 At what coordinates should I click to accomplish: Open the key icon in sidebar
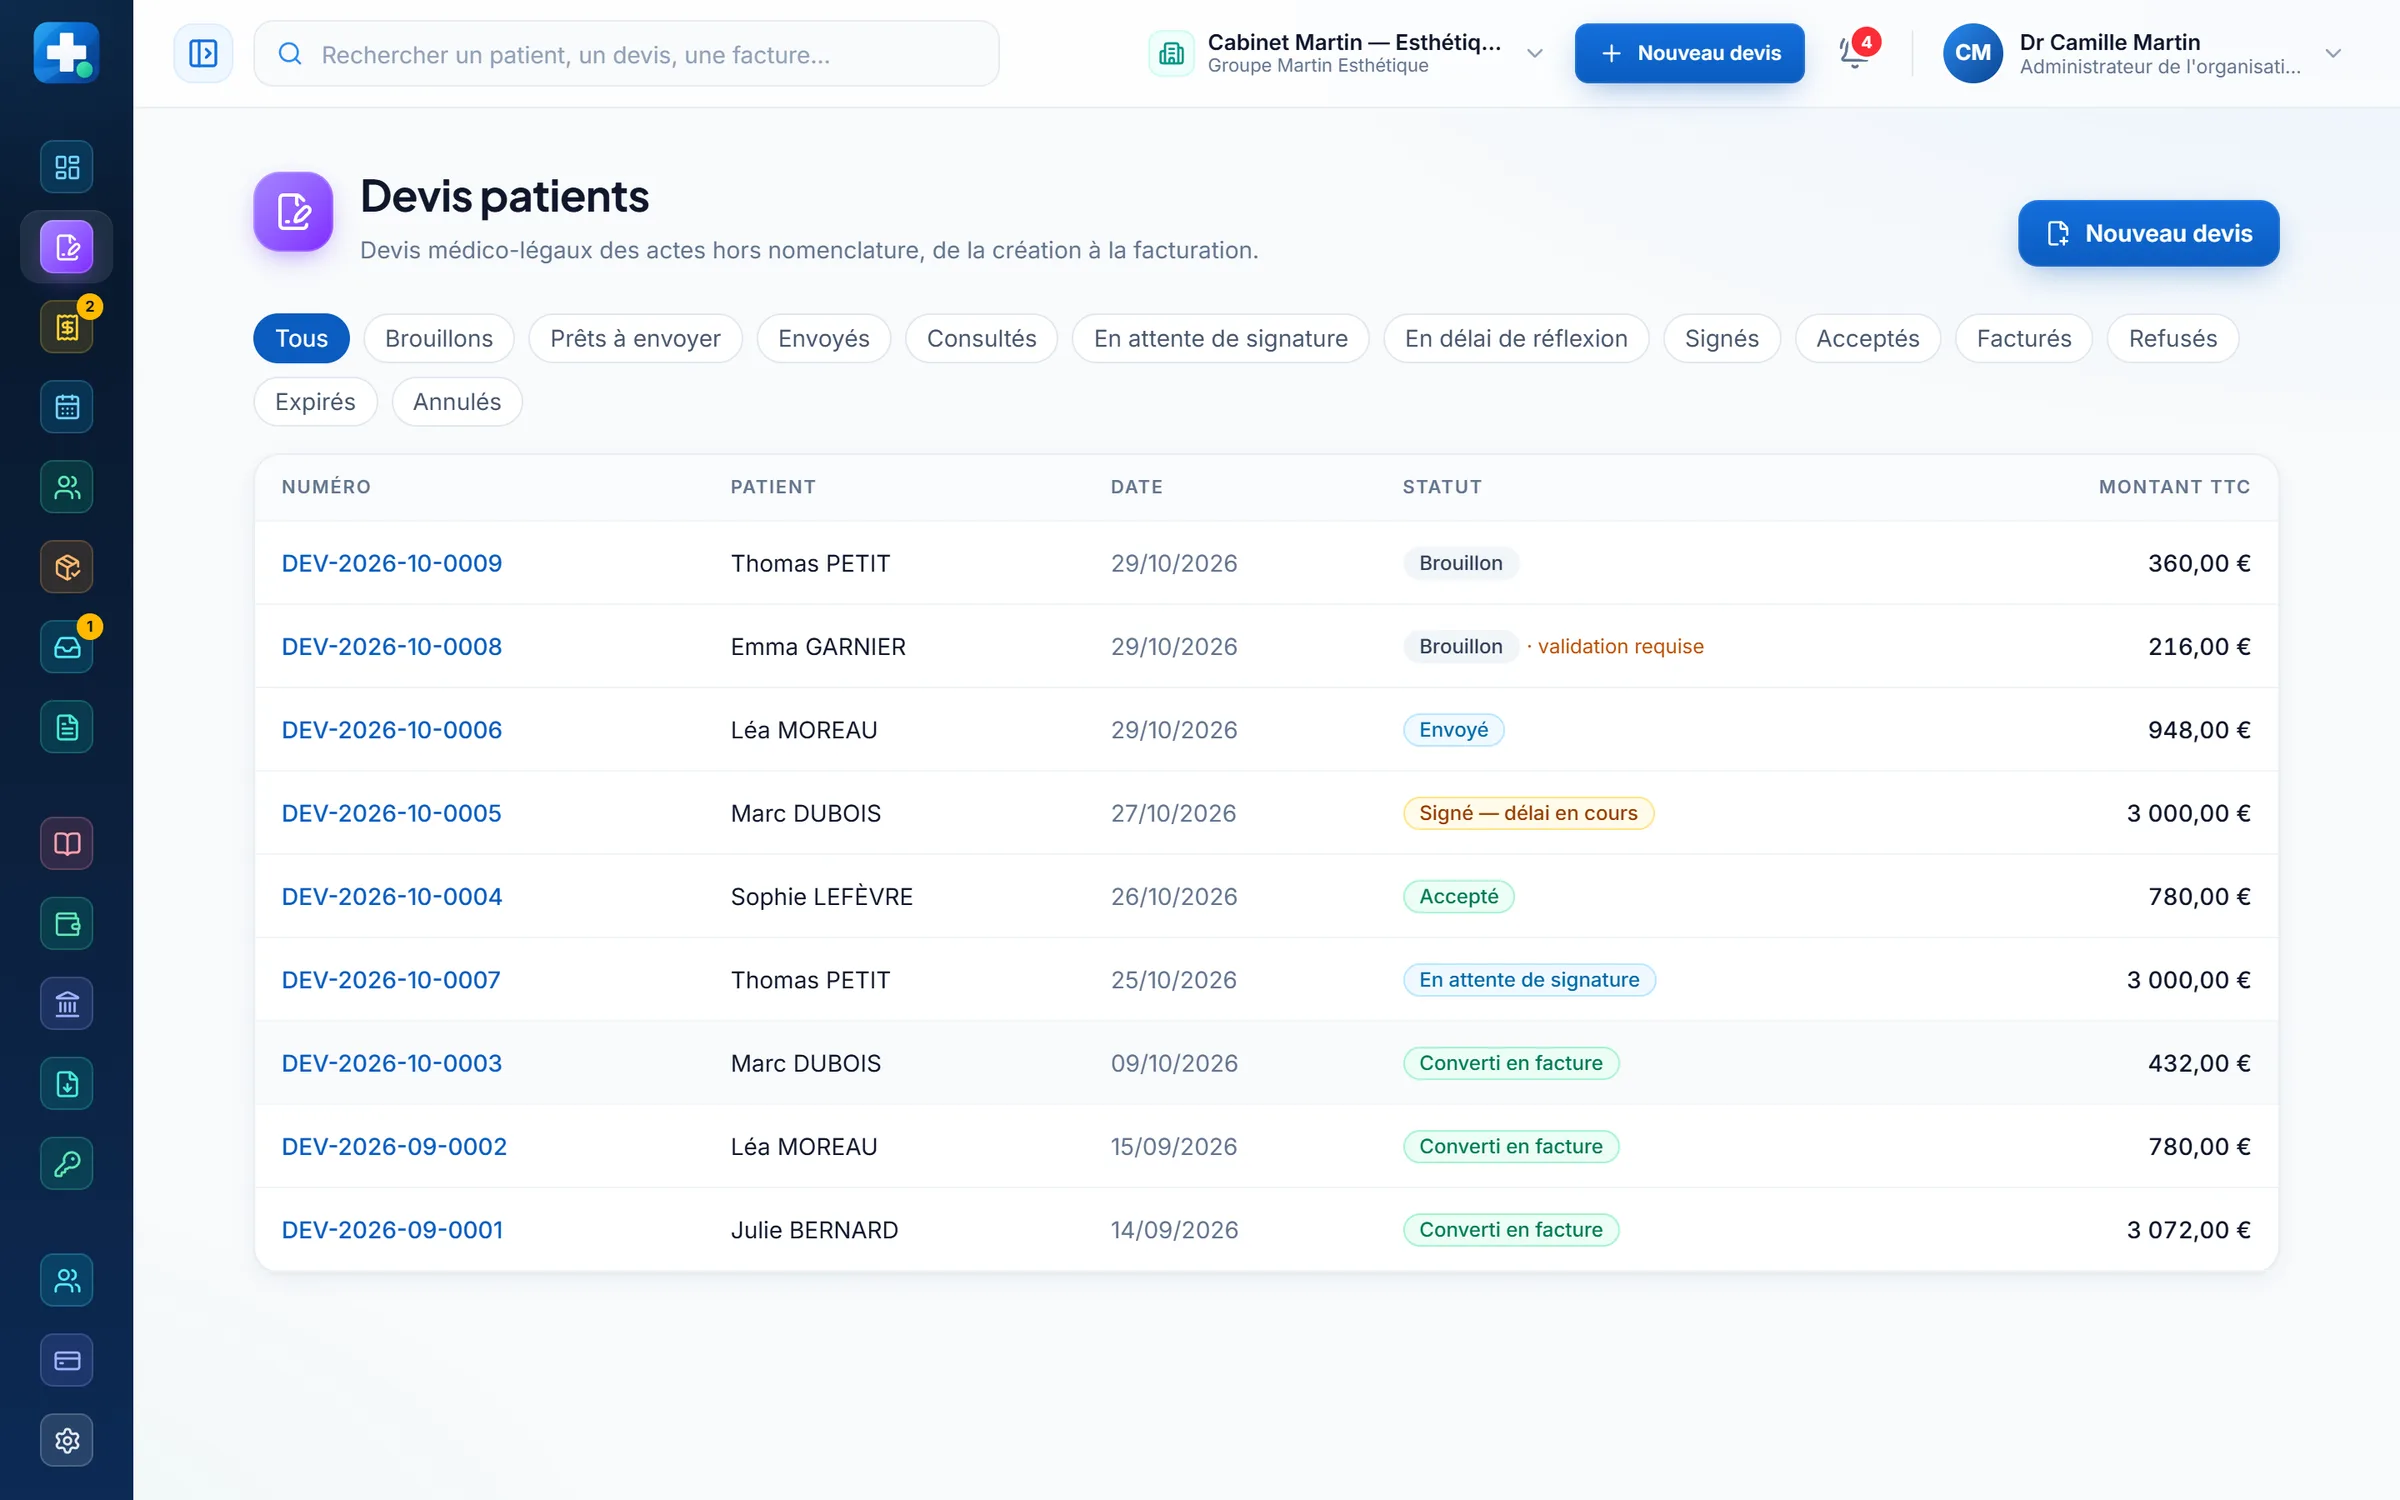(67, 1164)
